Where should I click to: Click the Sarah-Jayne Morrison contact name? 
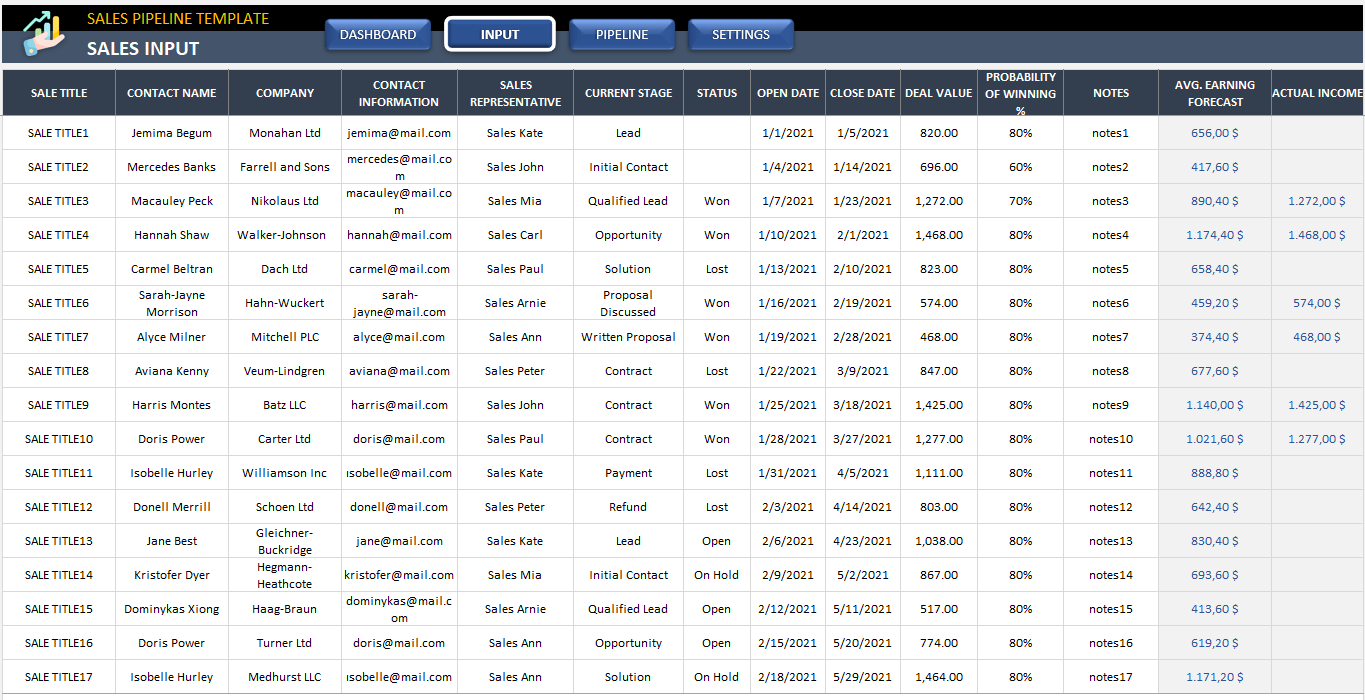[x=171, y=302]
